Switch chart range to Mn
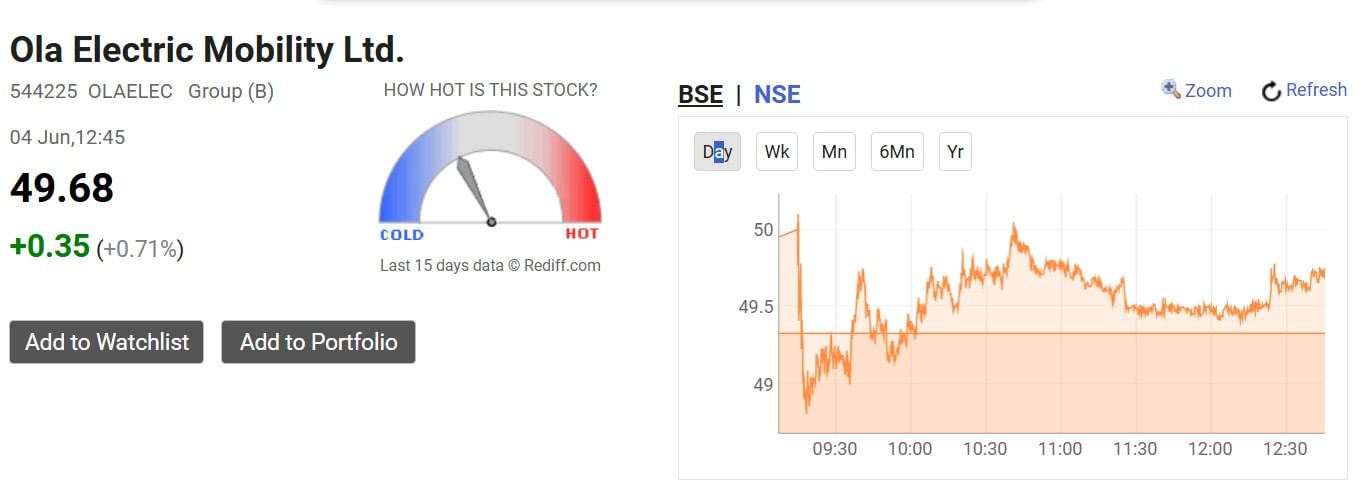The image size is (1365, 501). pyautogui.click(x=834, y=152)
